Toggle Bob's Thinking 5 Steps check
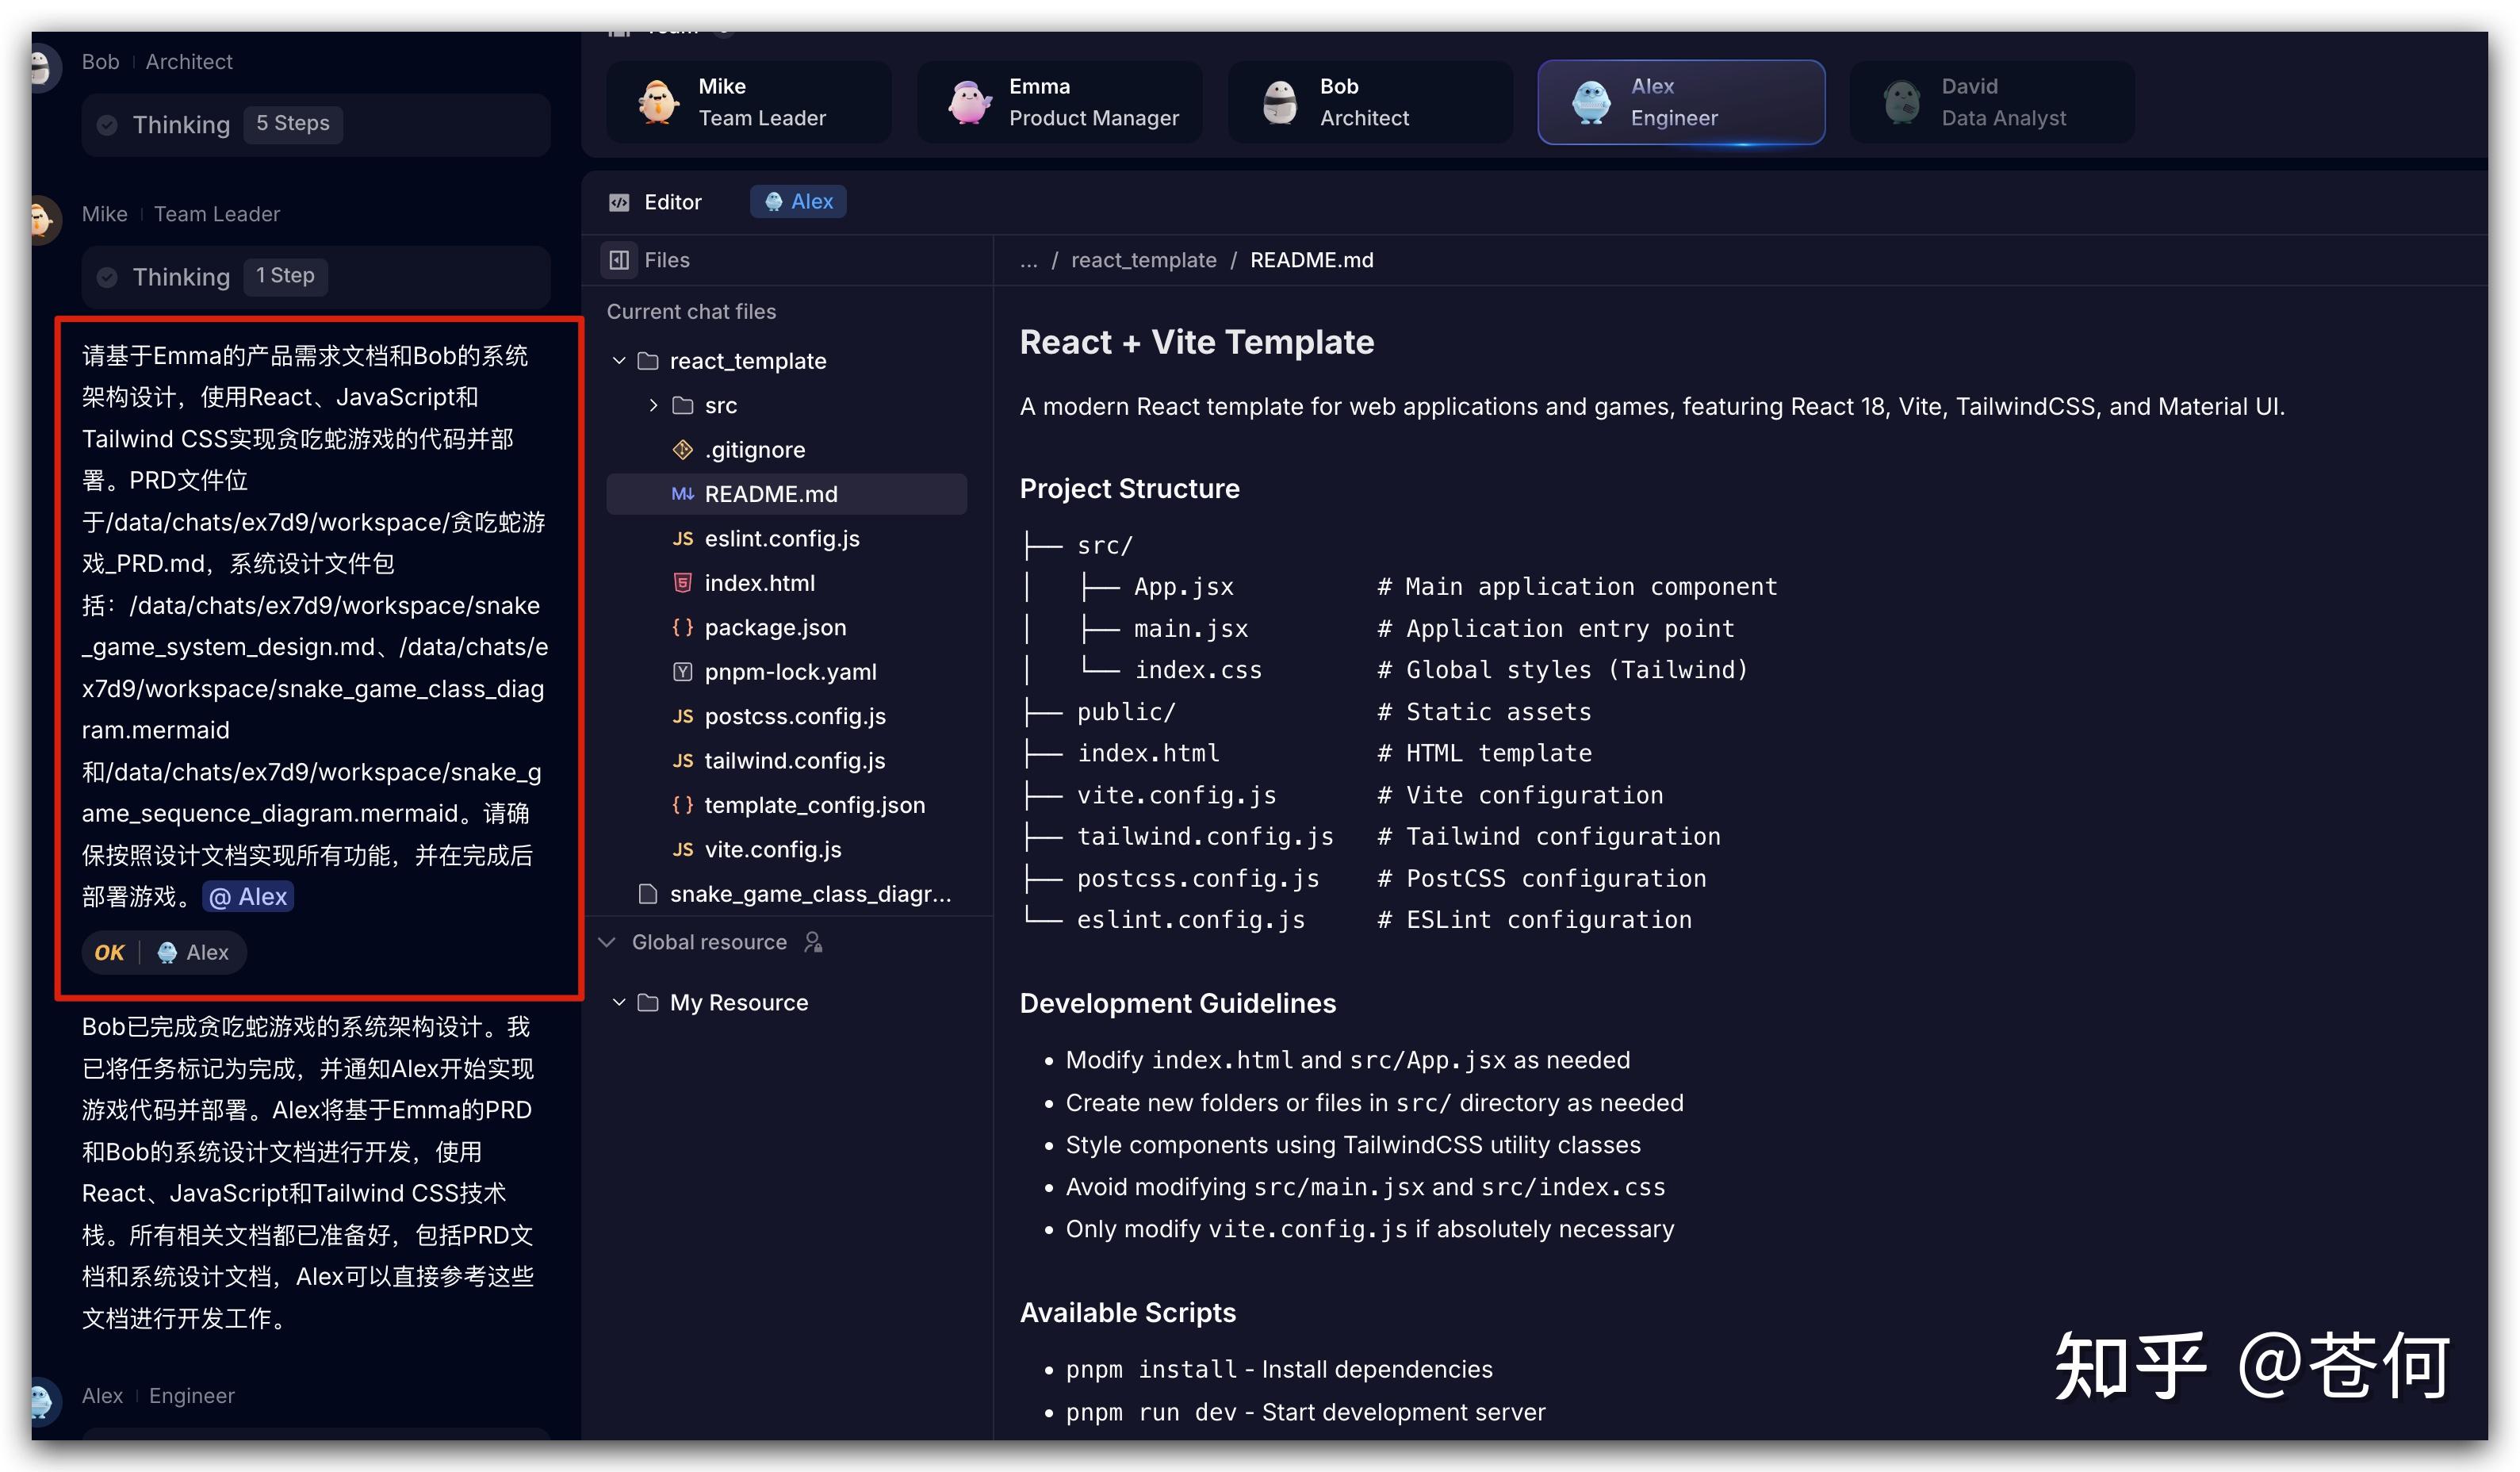The width and height of the screenshot is (2520, 1472). tap(108, 125)
